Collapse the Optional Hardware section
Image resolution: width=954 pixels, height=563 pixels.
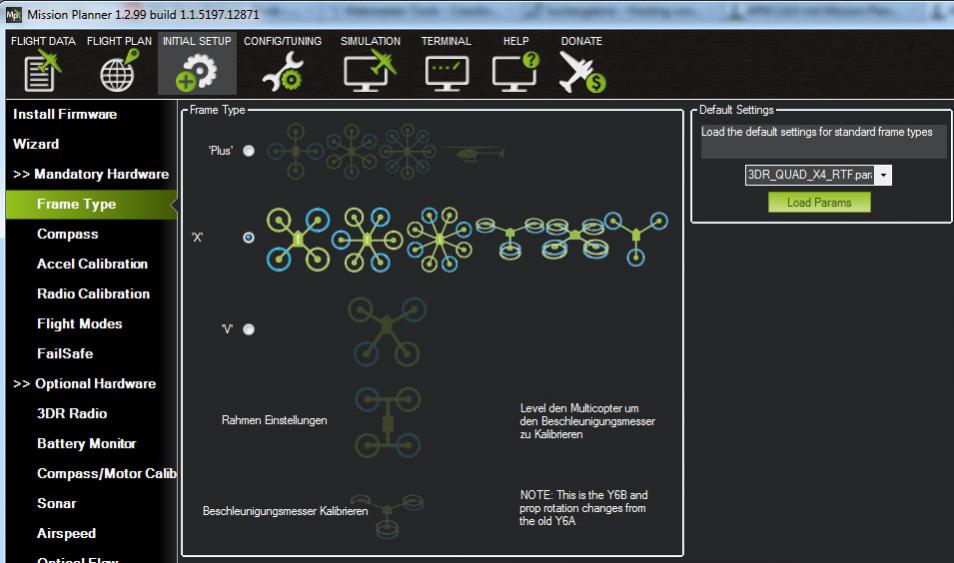[85, 383]
